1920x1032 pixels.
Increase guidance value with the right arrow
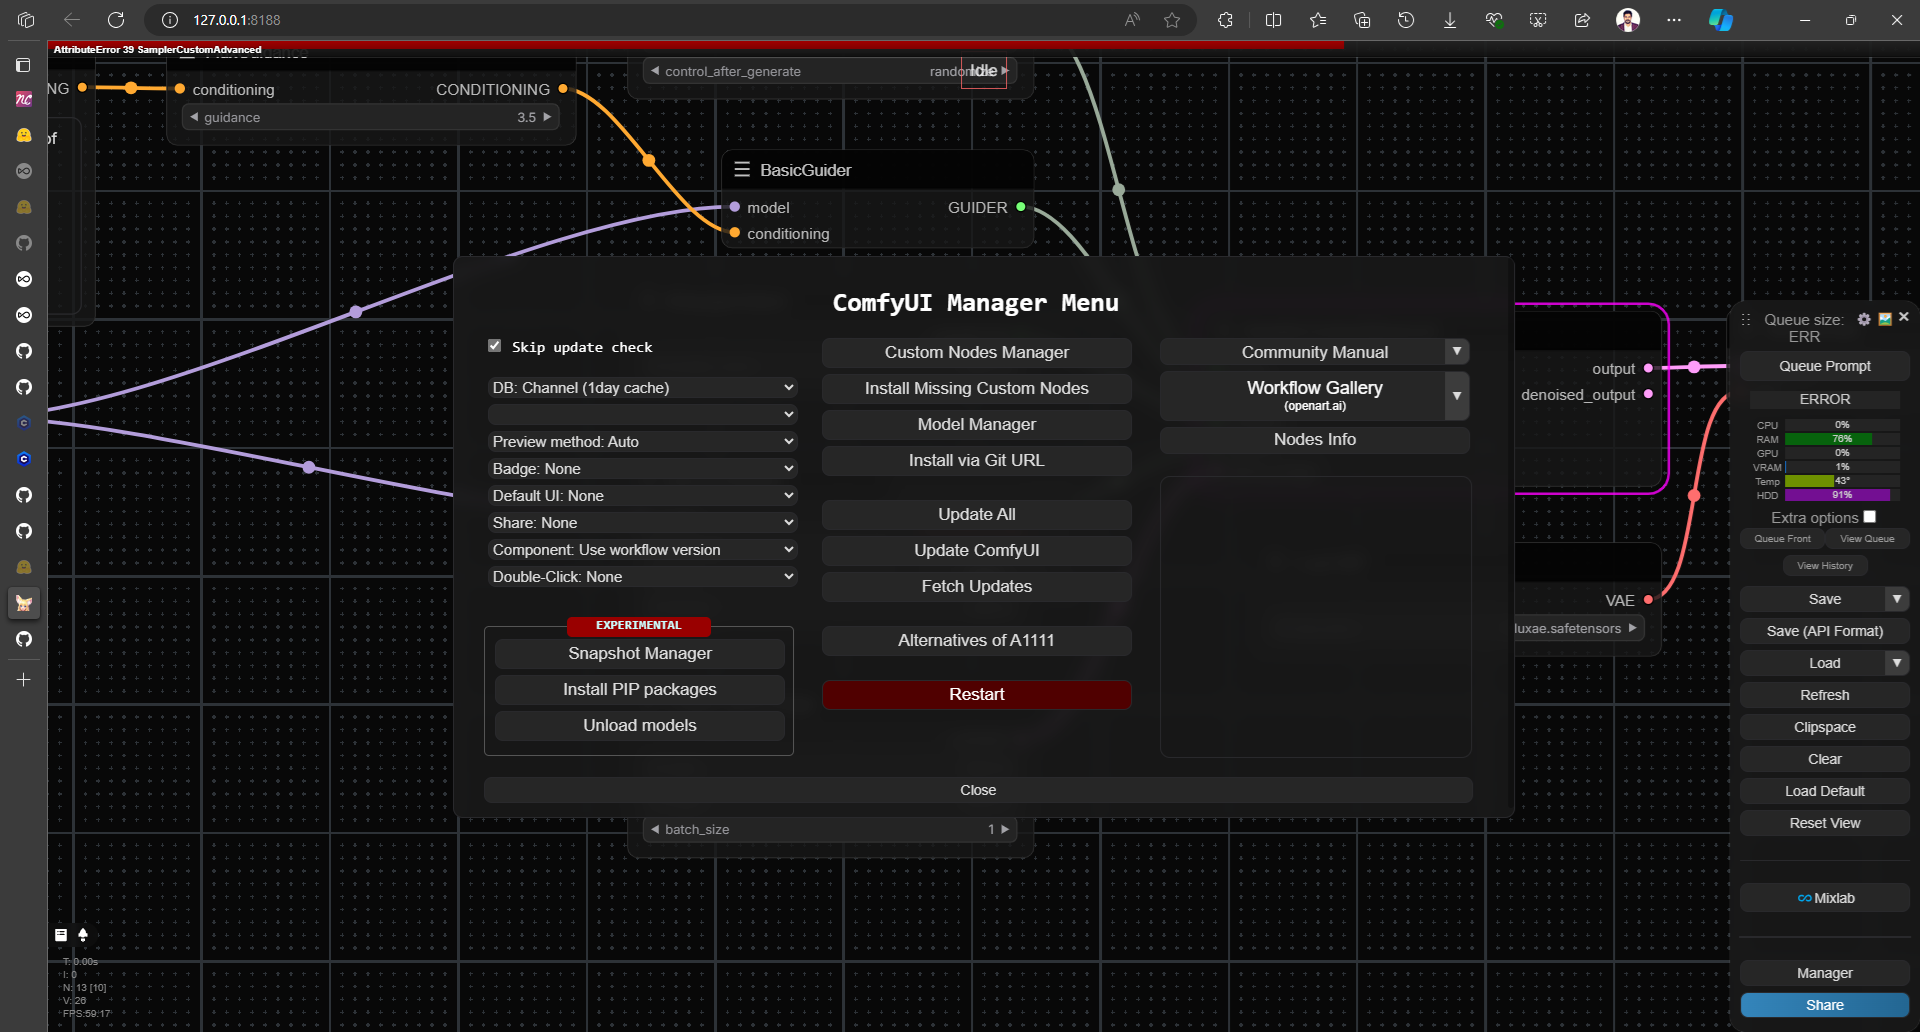coord(547,117)
